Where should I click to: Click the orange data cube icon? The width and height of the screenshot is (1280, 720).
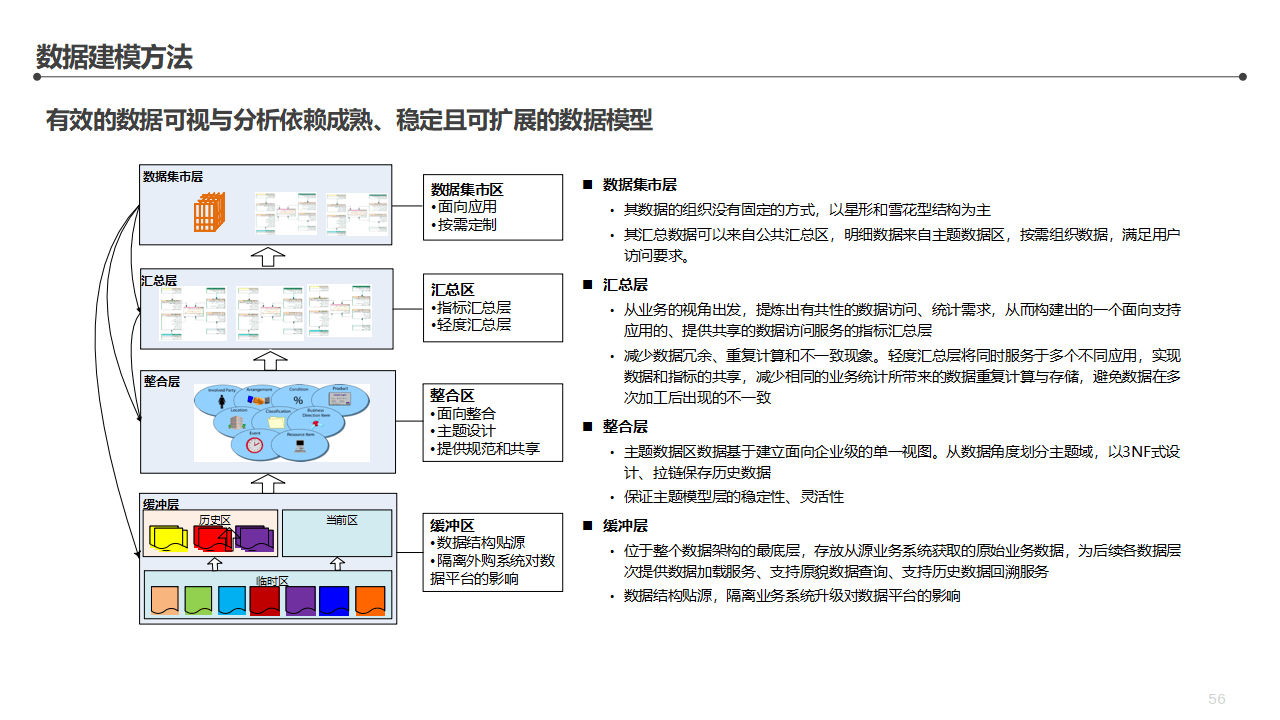[x=210, y=211]
